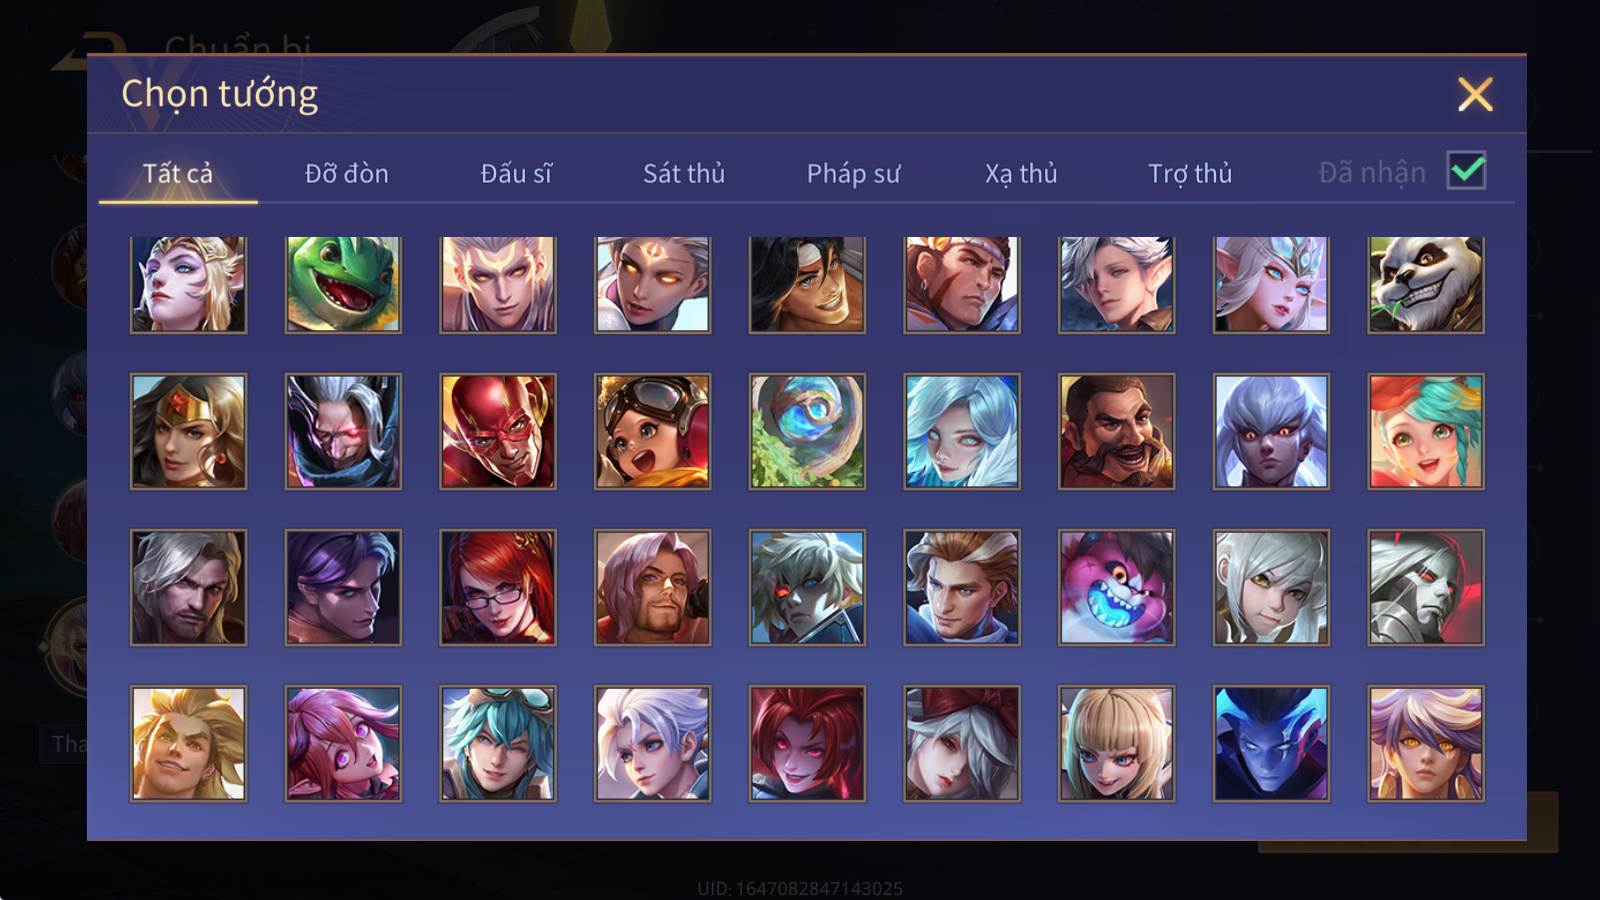The width and height of the screenshot is (1600, 900).
Task: Select the blue-skinned dark hero portrait
Action: click(1271, 744)
